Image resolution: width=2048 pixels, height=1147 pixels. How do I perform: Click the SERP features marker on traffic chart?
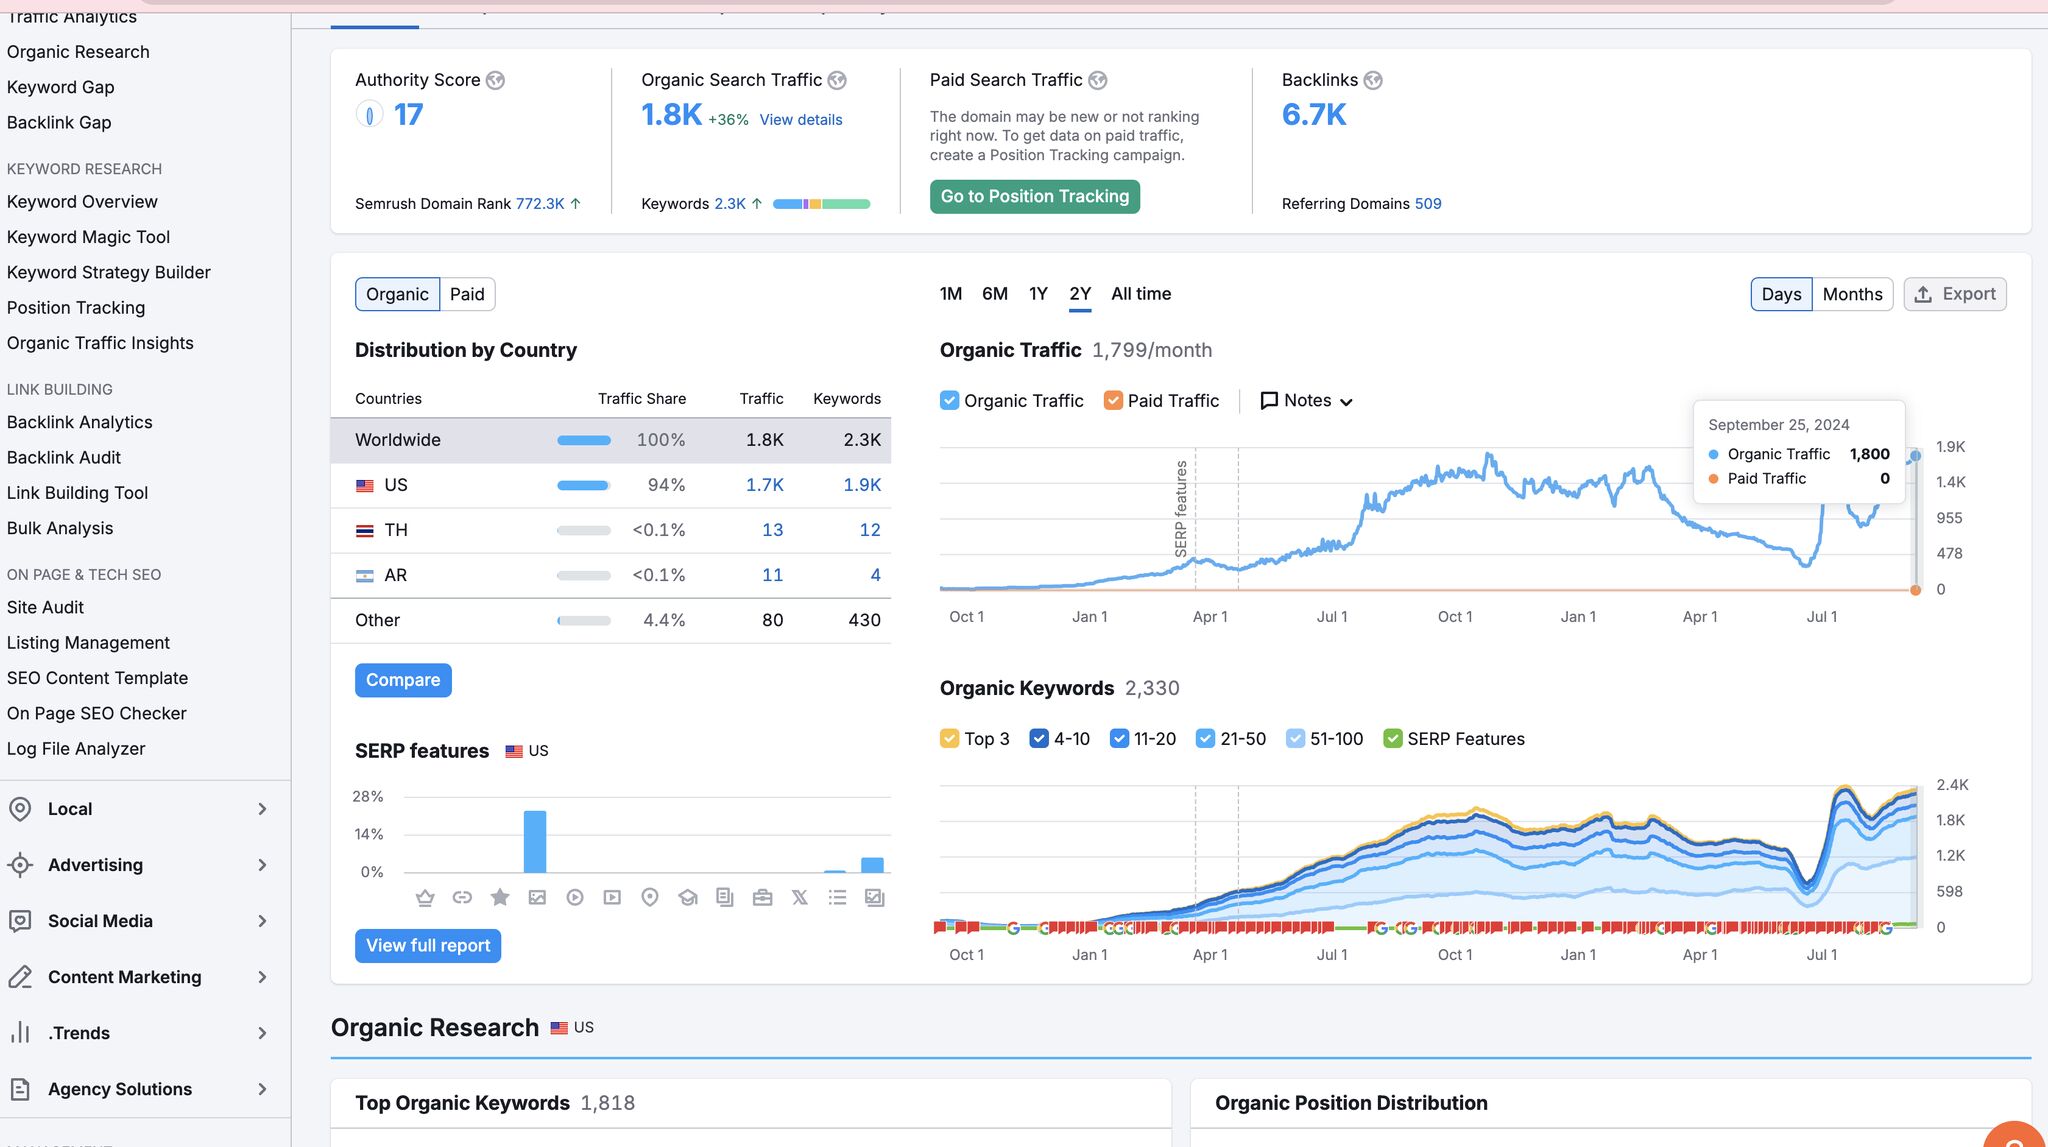point(1181,508)
